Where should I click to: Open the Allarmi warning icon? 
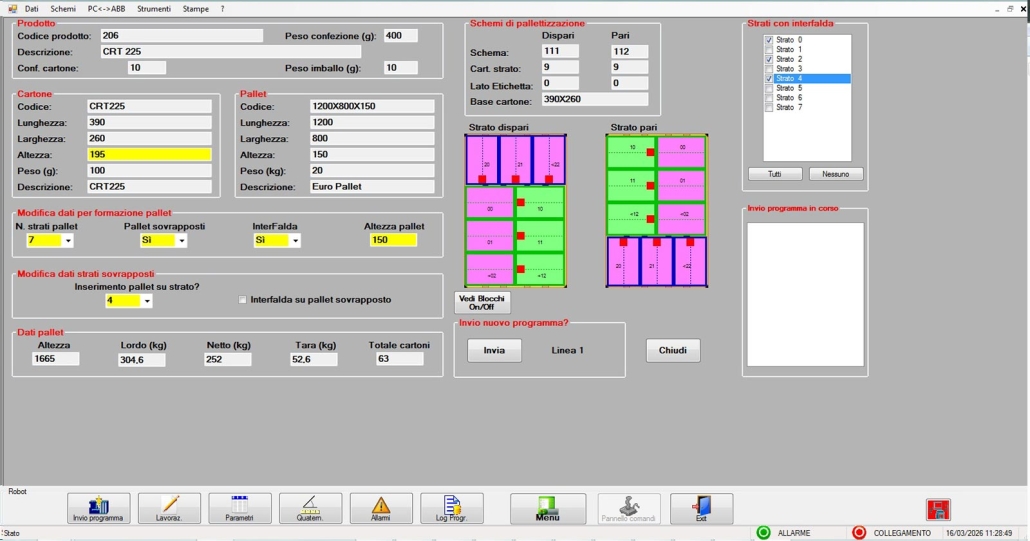coord(381,508)
